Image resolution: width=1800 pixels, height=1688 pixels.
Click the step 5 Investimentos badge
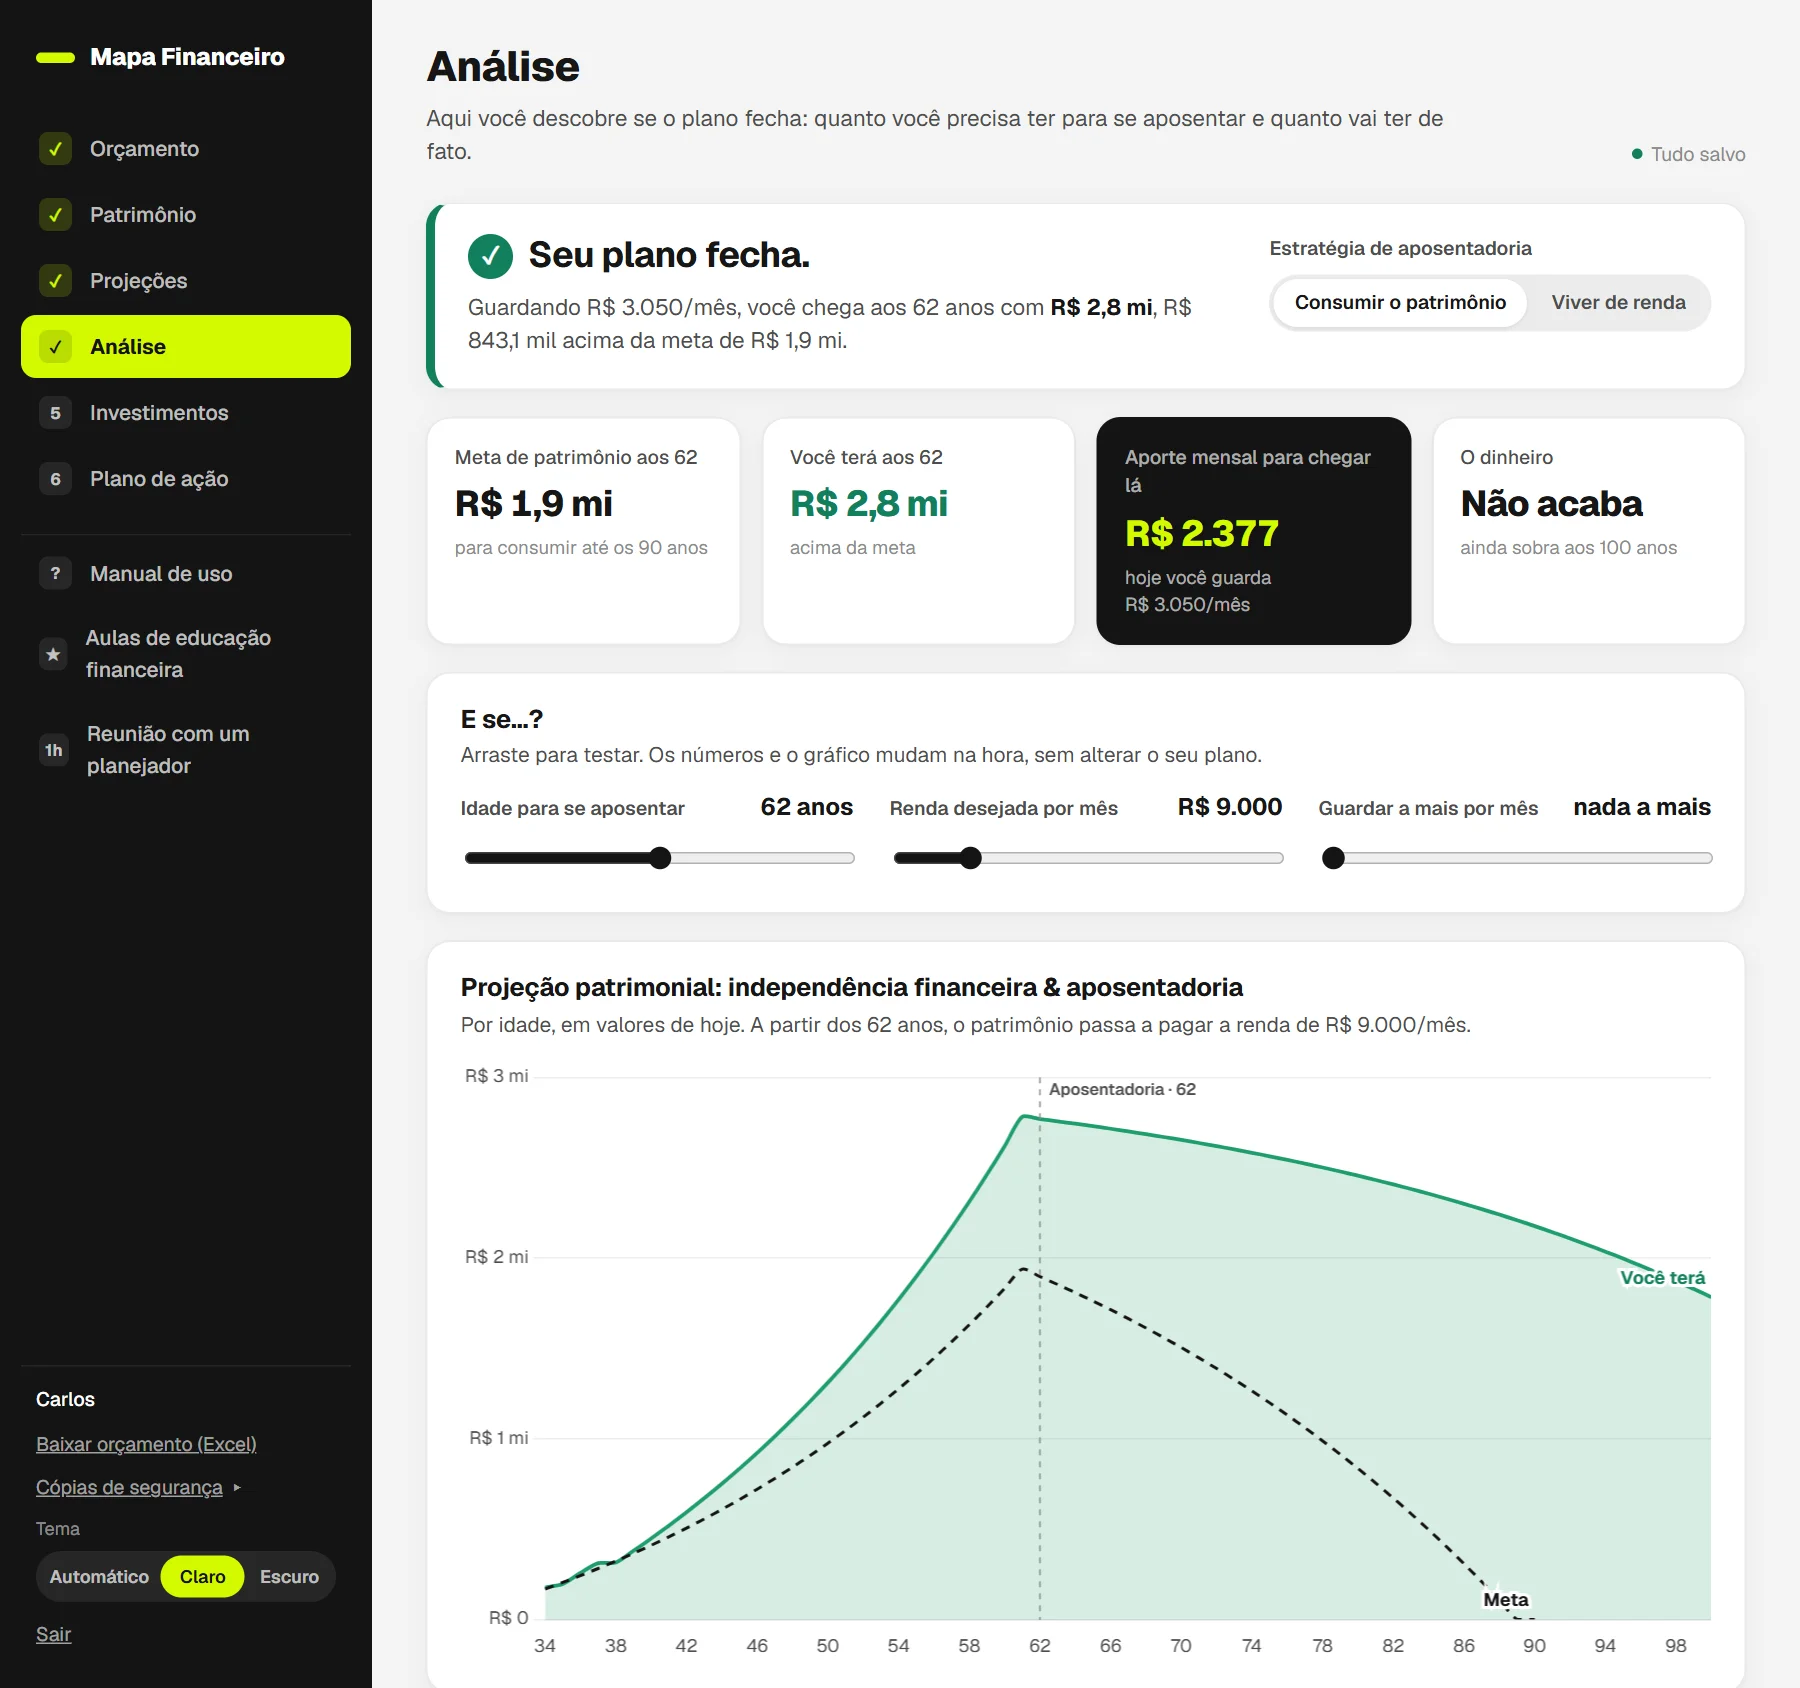pyautogui.click(x=55, y=413)
